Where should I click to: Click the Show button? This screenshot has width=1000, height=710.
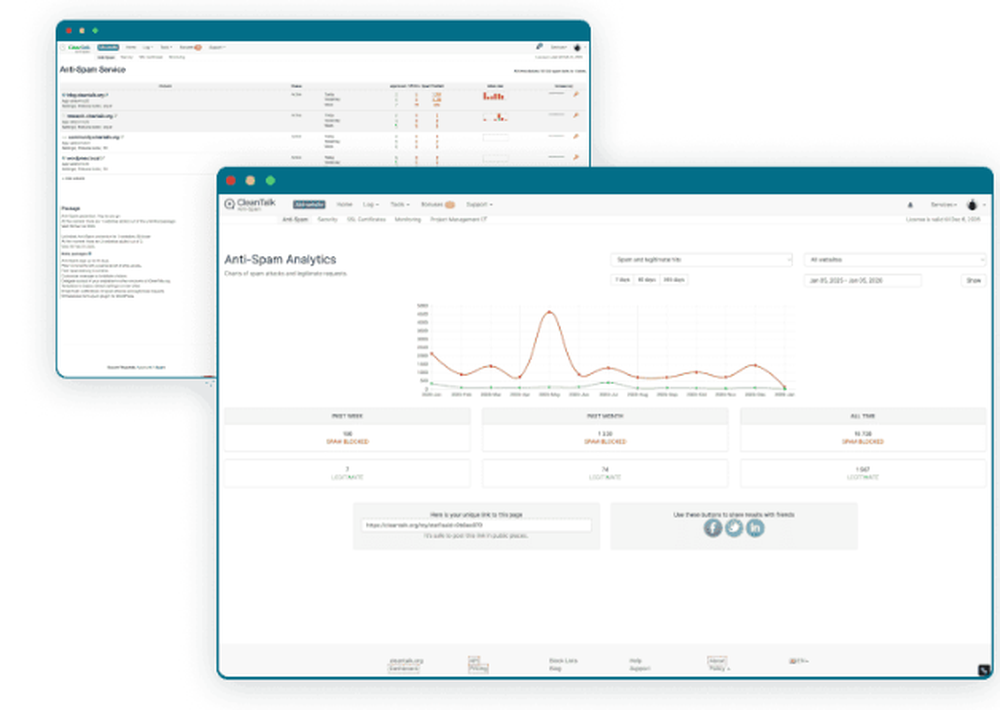pos(975,280)
